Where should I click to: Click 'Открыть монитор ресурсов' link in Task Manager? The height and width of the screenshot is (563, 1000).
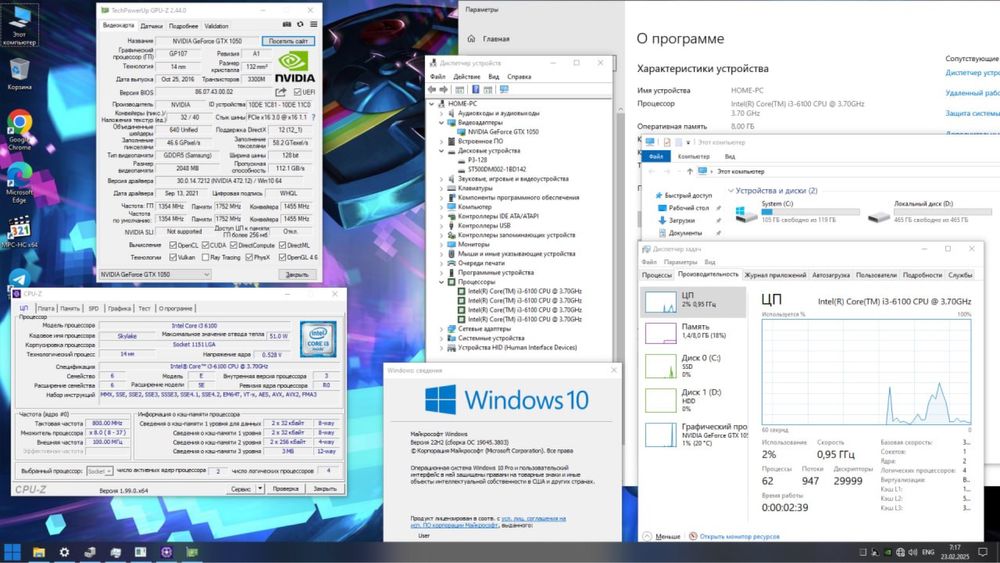tap(739, 537)
